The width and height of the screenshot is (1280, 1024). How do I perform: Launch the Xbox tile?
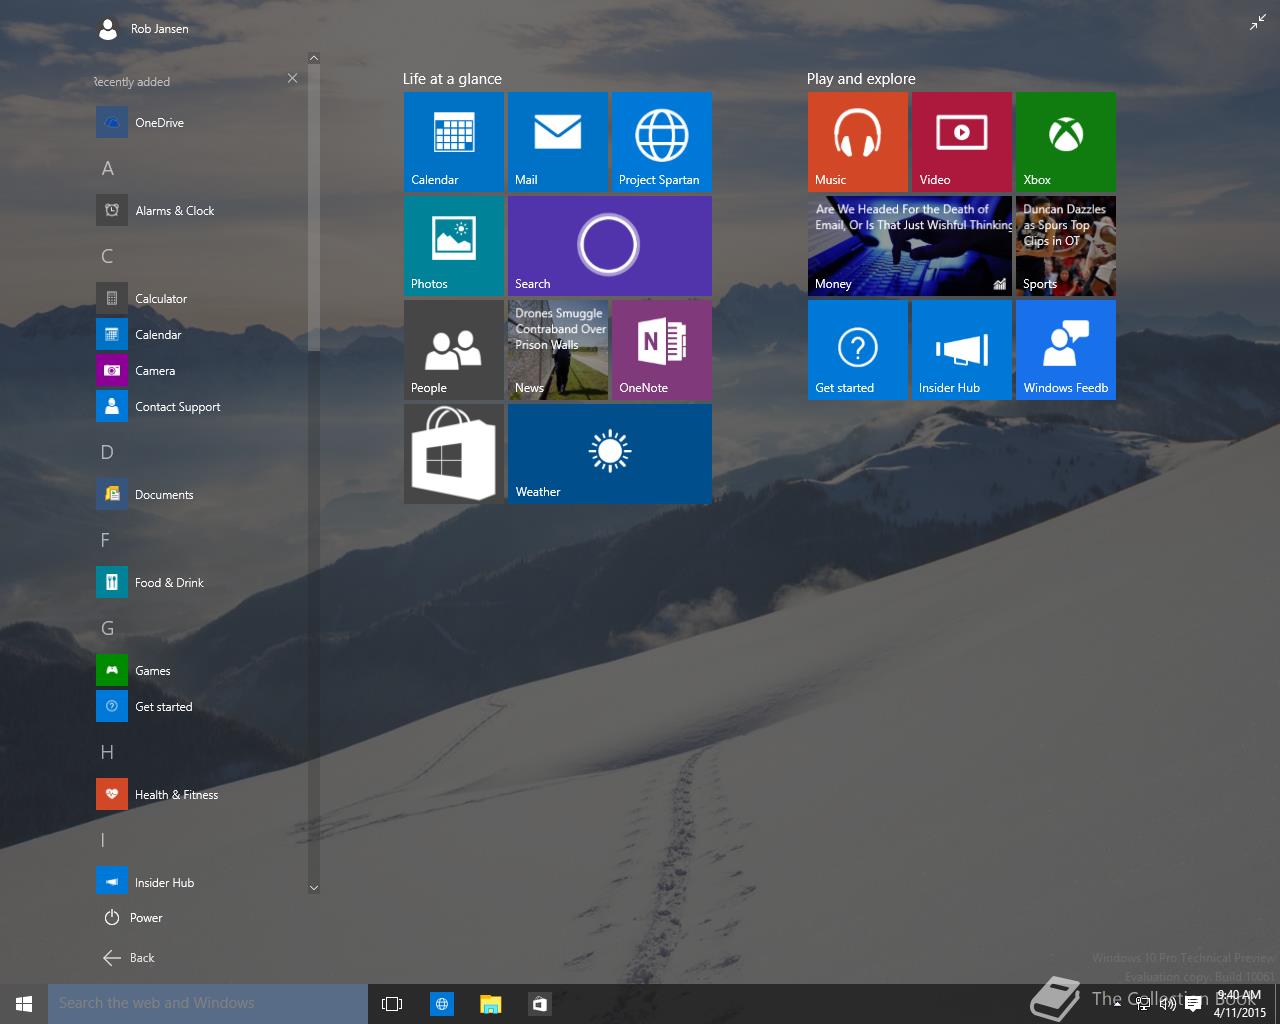1066,142
